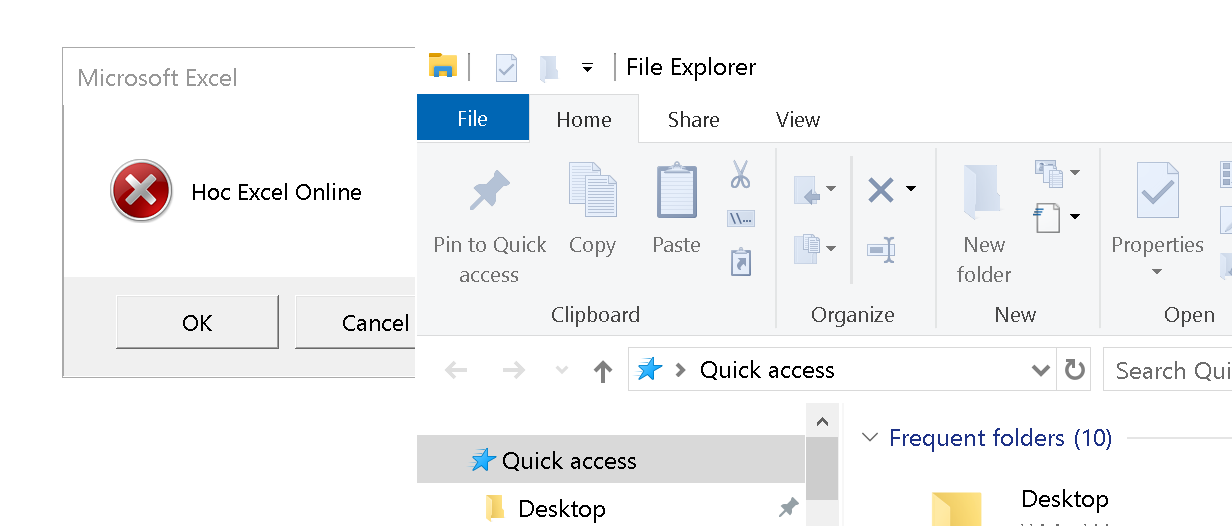Click the Paste shortcut icon

pos(740,262)
